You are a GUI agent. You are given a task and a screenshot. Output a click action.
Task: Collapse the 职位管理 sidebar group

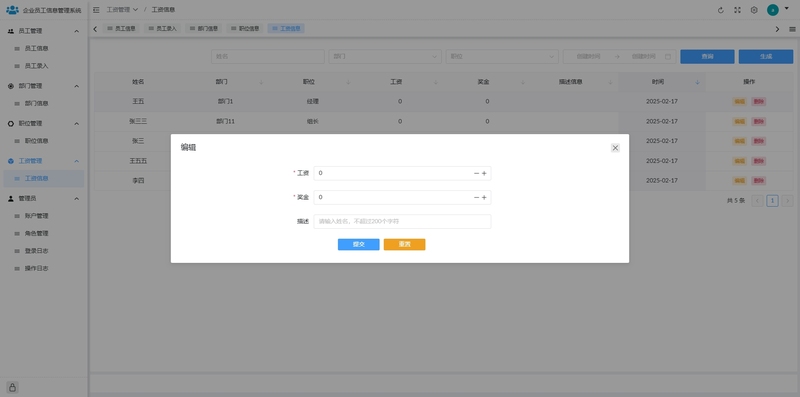pos(77,123)
